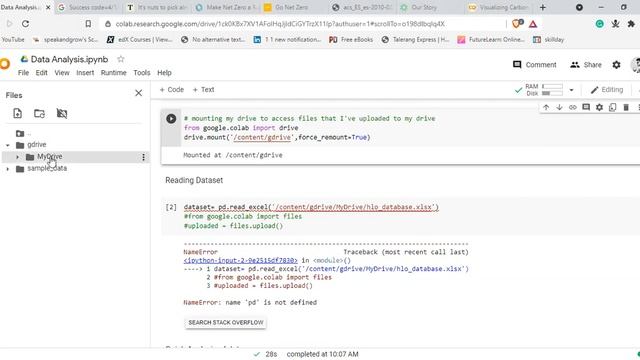The width and height of the screenshot is (640, 360).
Task: Open Brave Rewards triangle icon
Action: click(x=533, y=24)
